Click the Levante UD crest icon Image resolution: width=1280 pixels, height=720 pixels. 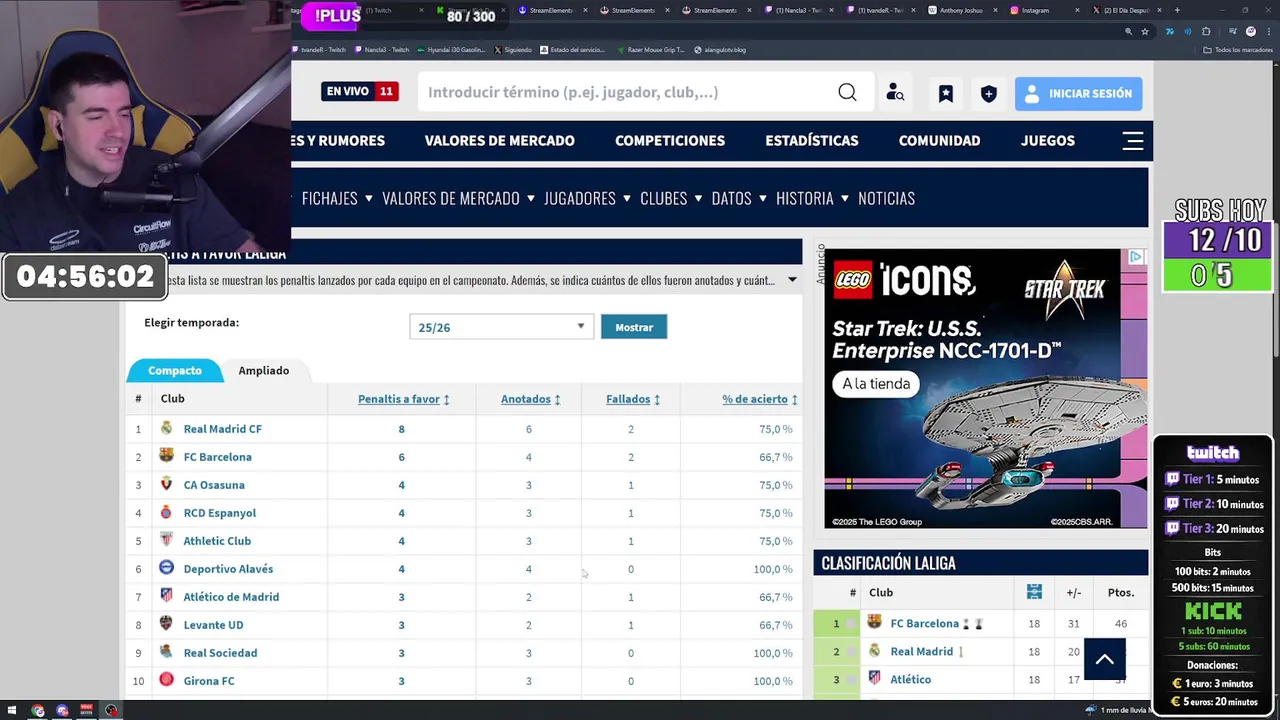[x=166, y=624]
